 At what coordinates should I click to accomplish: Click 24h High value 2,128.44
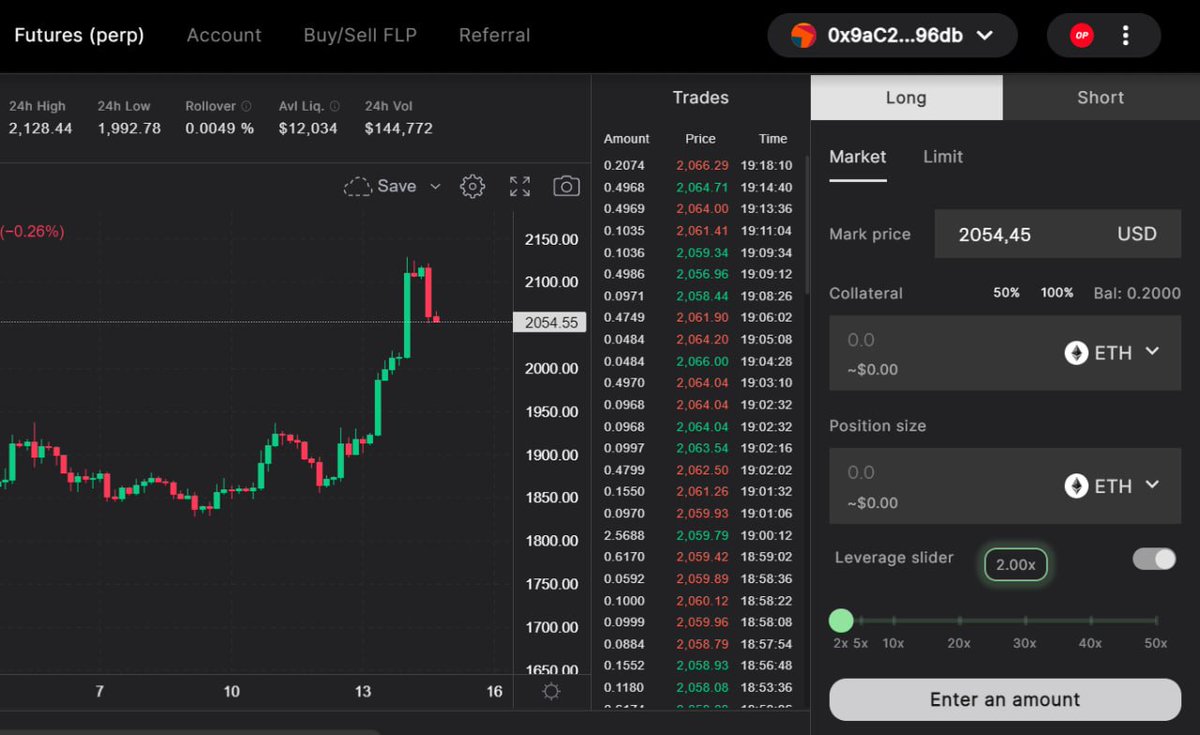(41, 128)
